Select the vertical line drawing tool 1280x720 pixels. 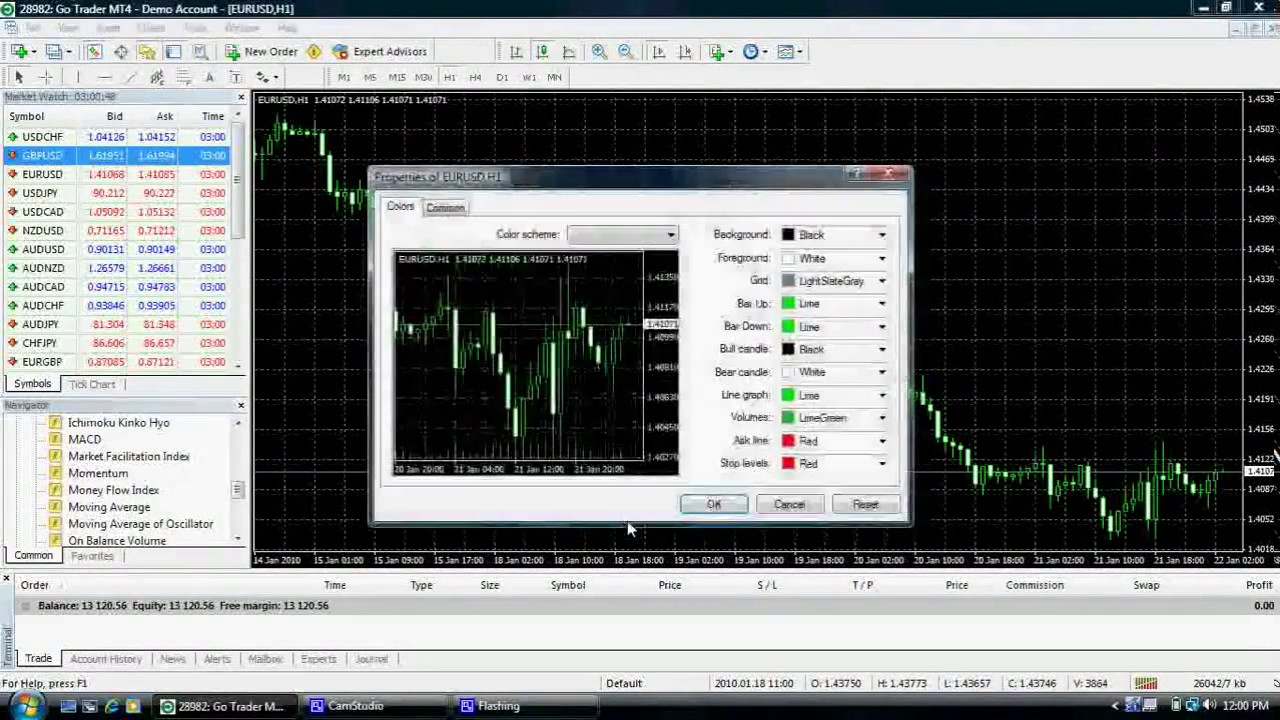point(78,77)
